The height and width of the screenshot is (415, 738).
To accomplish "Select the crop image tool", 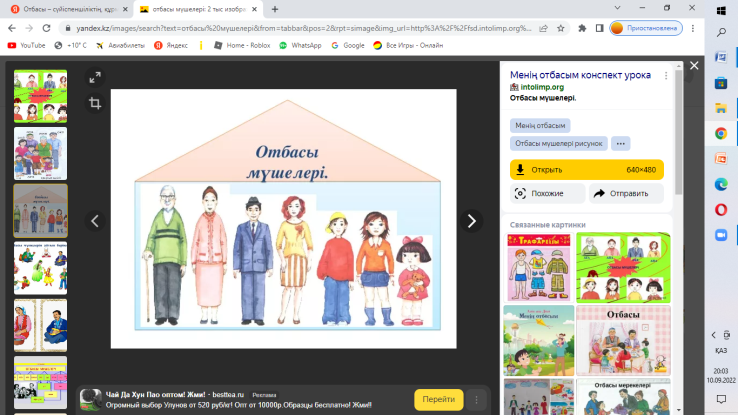I will point(95,103).
